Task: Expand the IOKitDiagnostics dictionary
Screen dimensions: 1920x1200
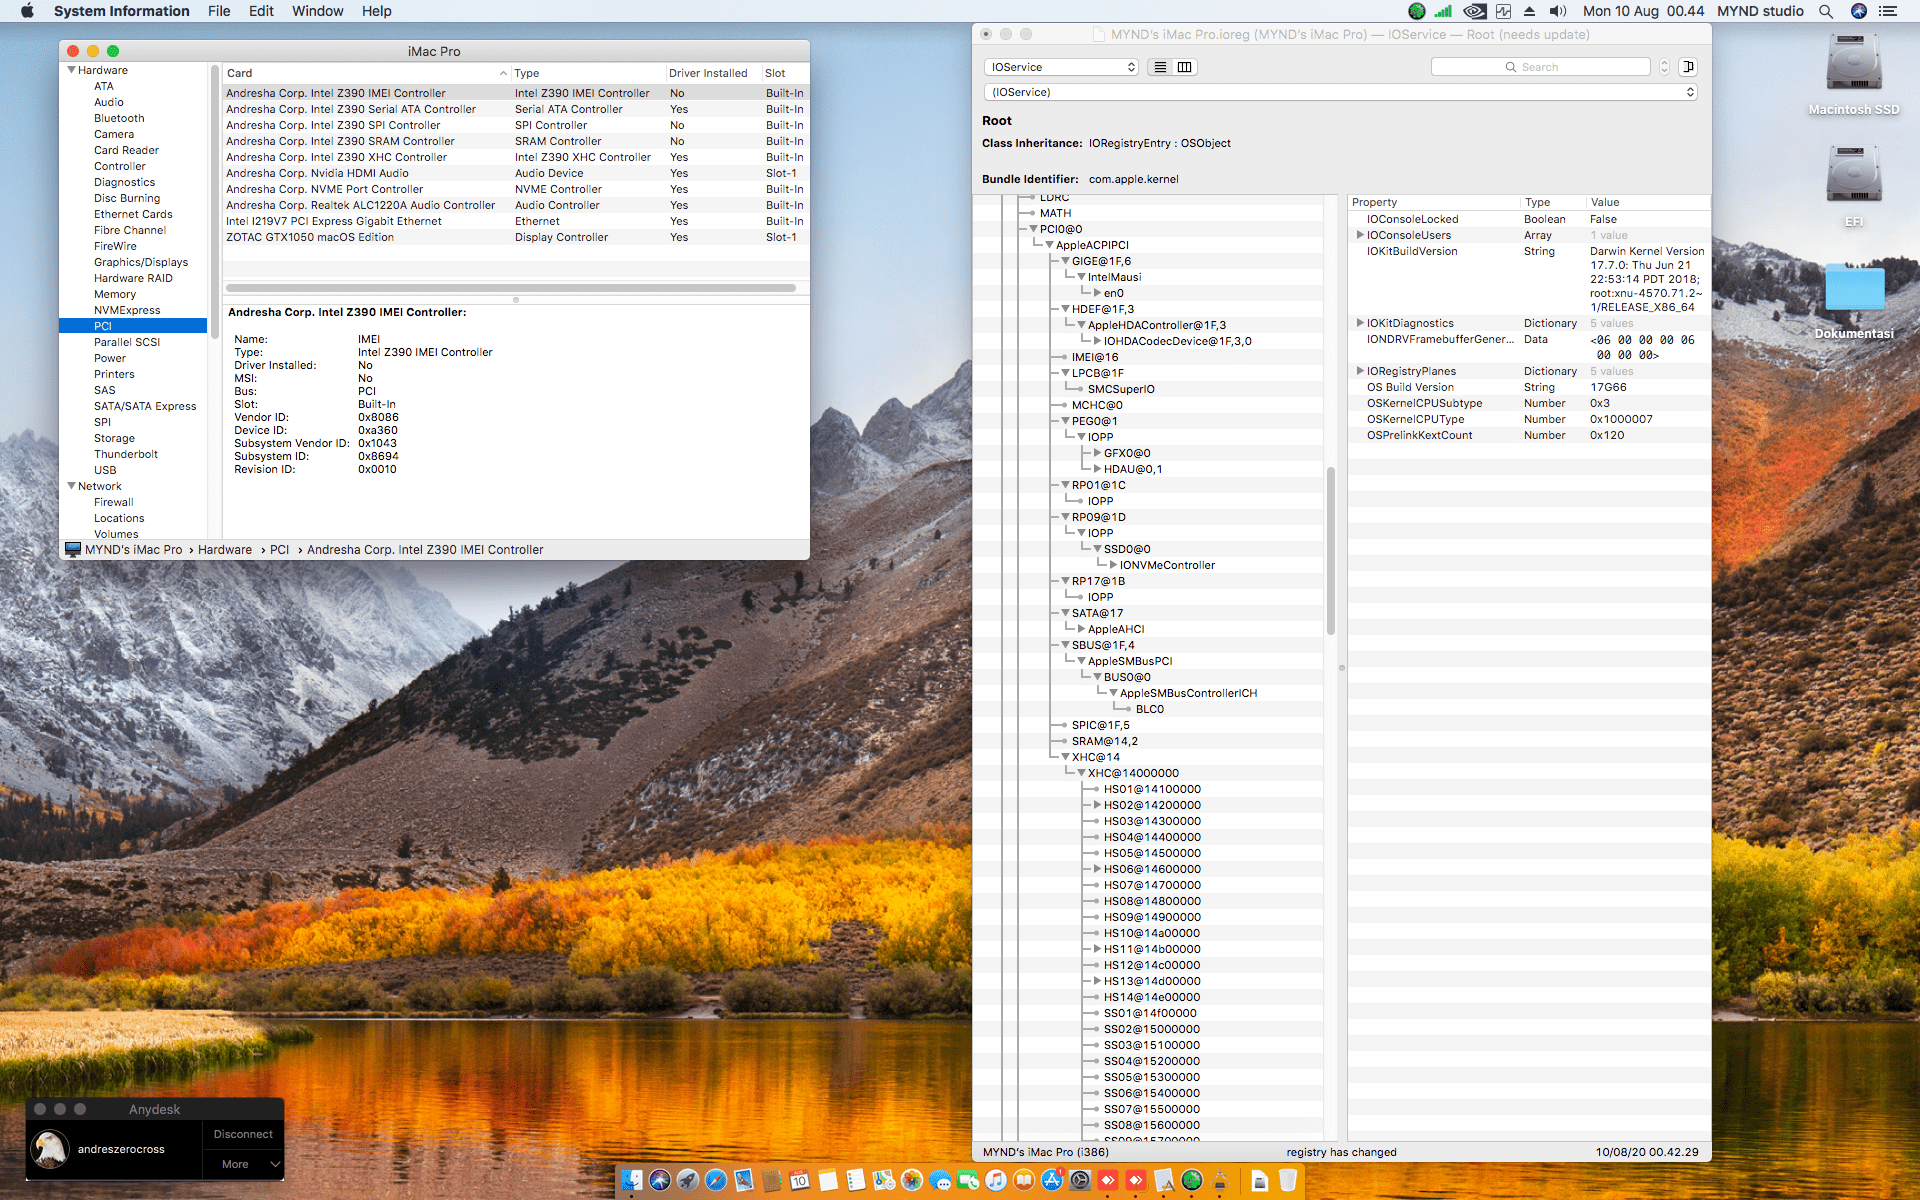Action: (x=1360, y=323)
